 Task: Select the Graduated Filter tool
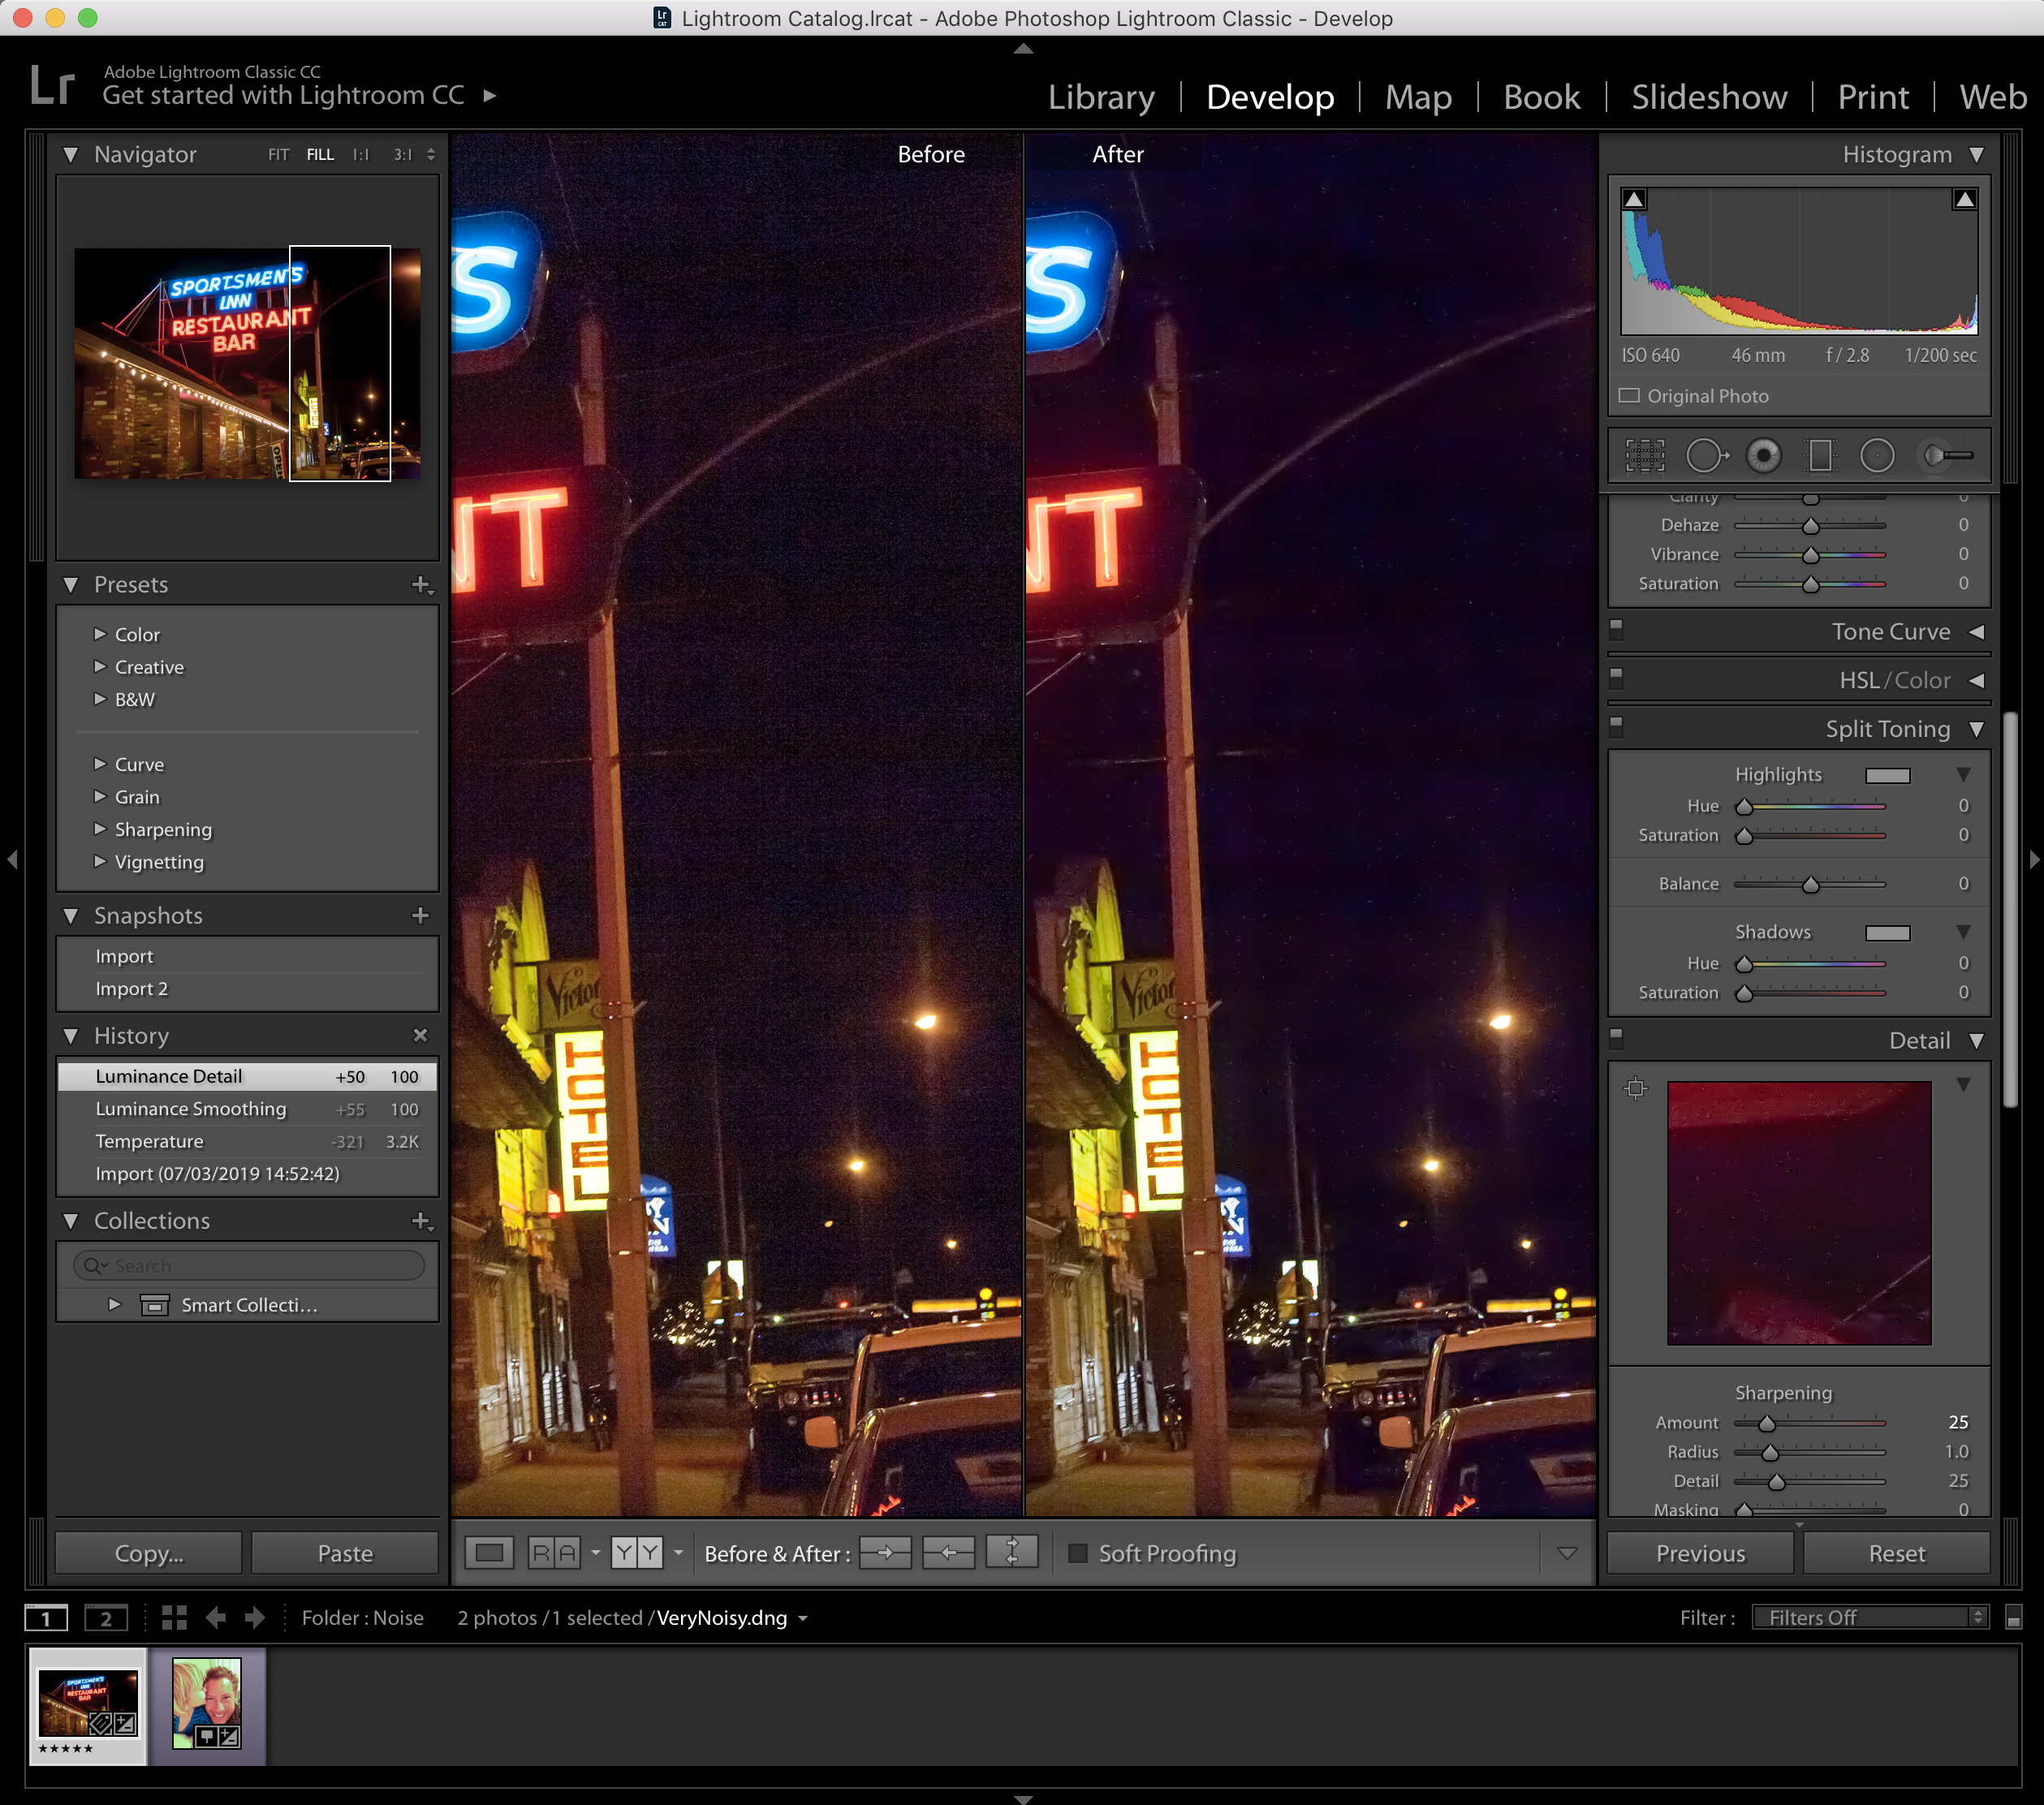pos(1820,456)
